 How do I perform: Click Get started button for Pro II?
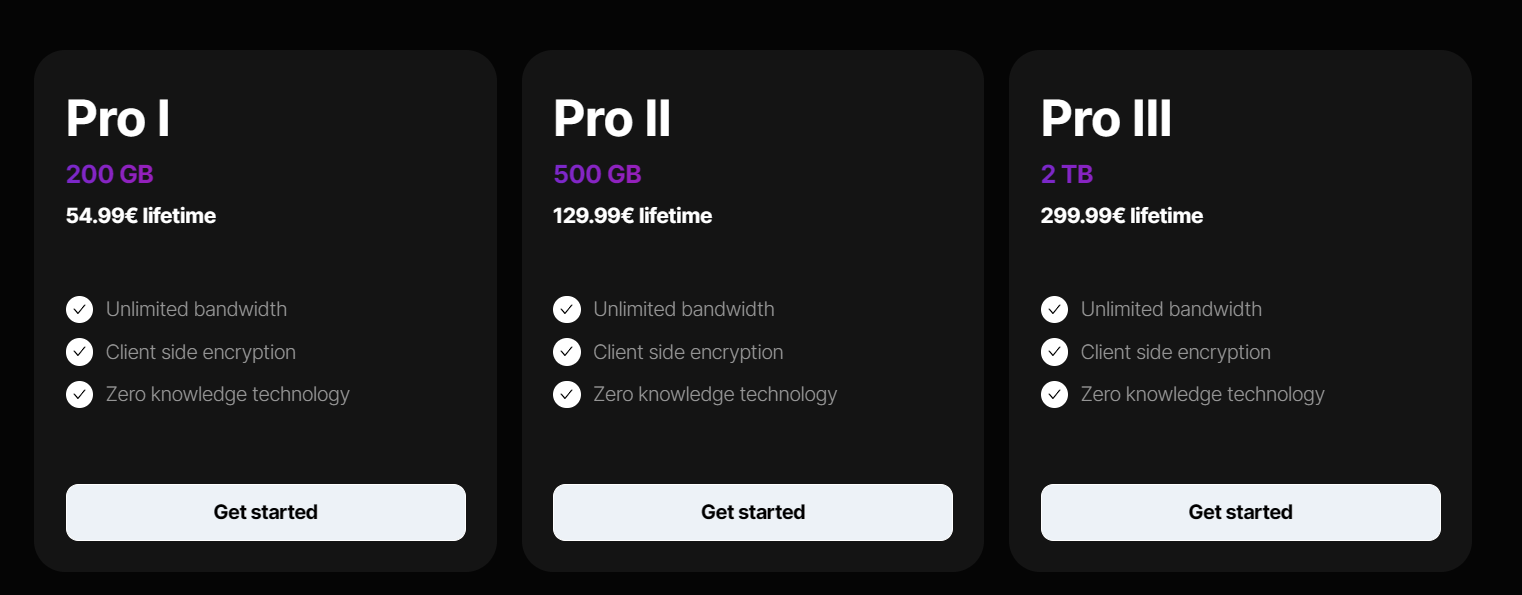click(752, 512)
